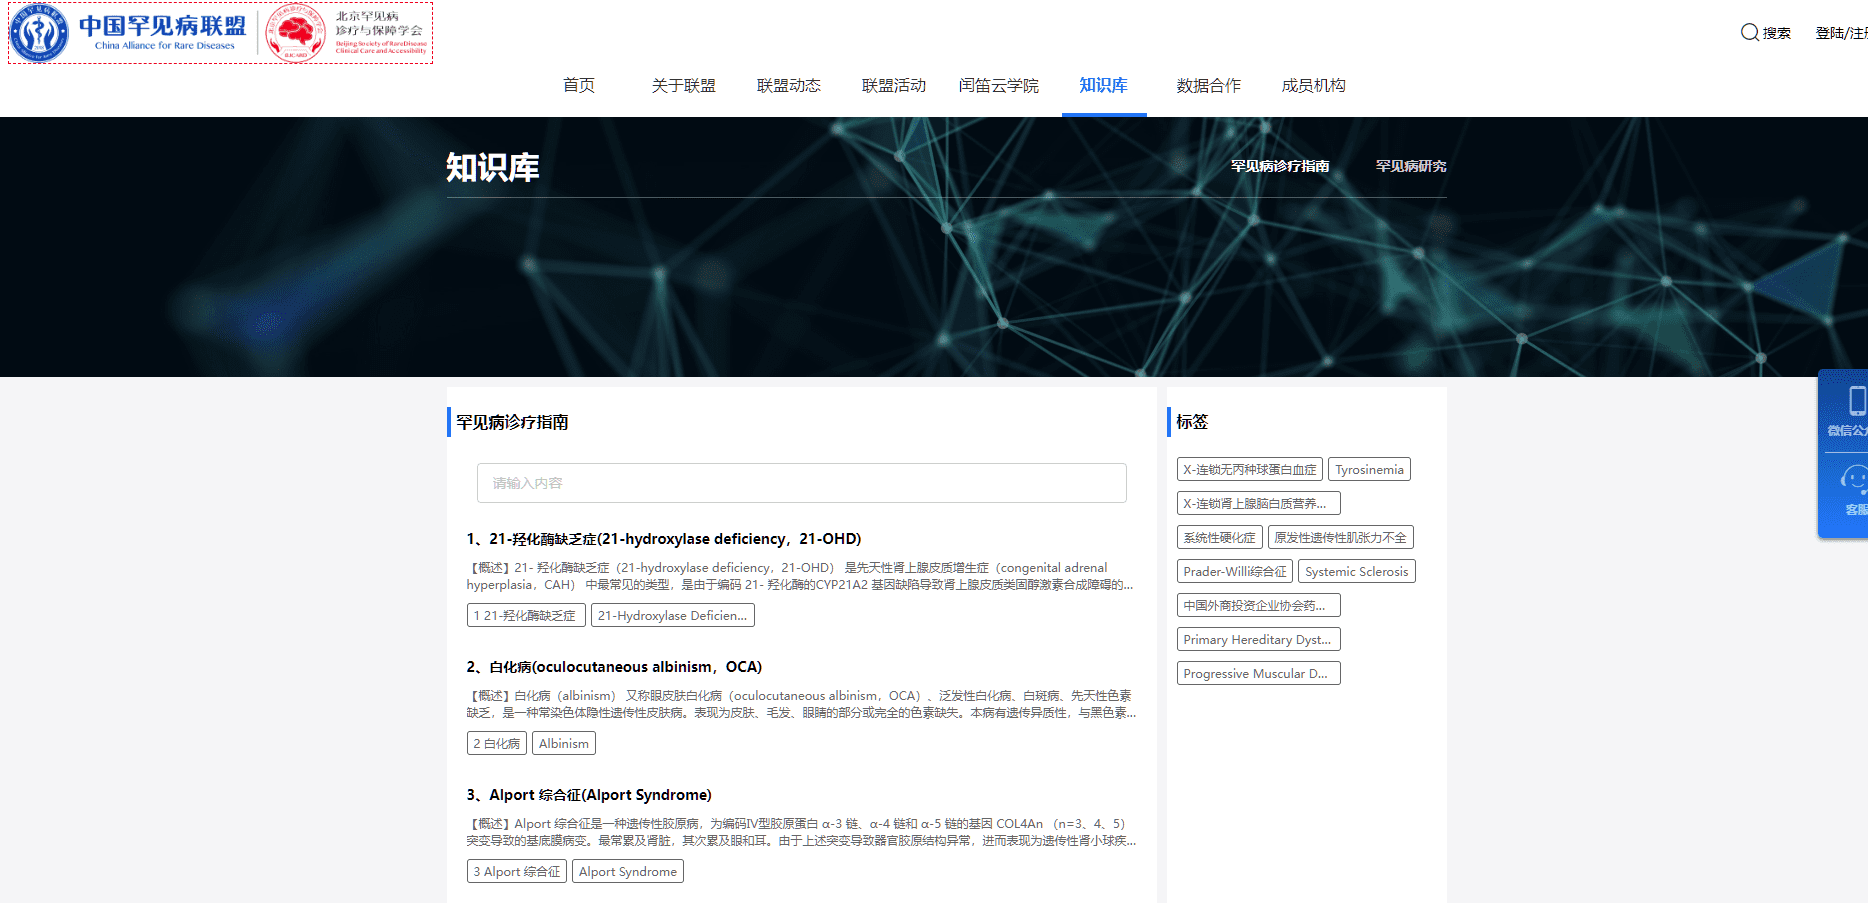Image resolution: width=1868 pixels, height=903 pixels.
Task: Focus the 请输入内容 search field
Action: click(x=802, y=483)
